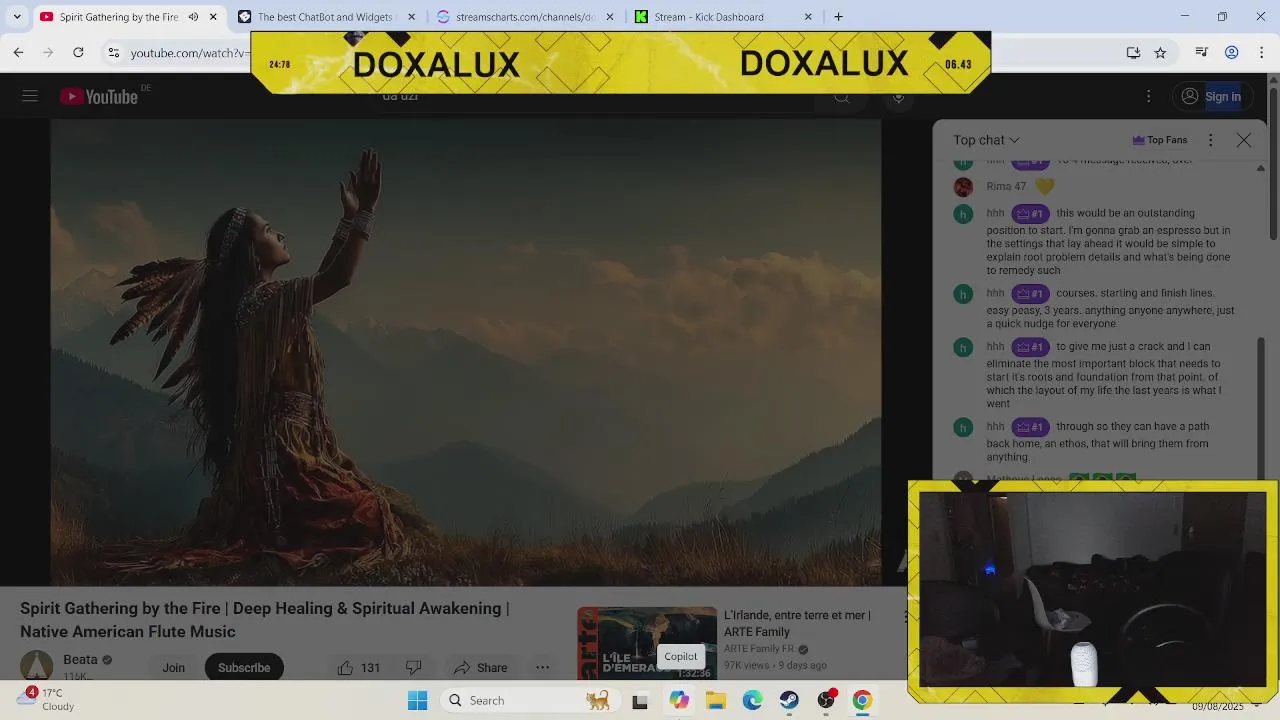Open the Beata channel name link
This screenshot has height=720, width=1280.
[80, 660]
